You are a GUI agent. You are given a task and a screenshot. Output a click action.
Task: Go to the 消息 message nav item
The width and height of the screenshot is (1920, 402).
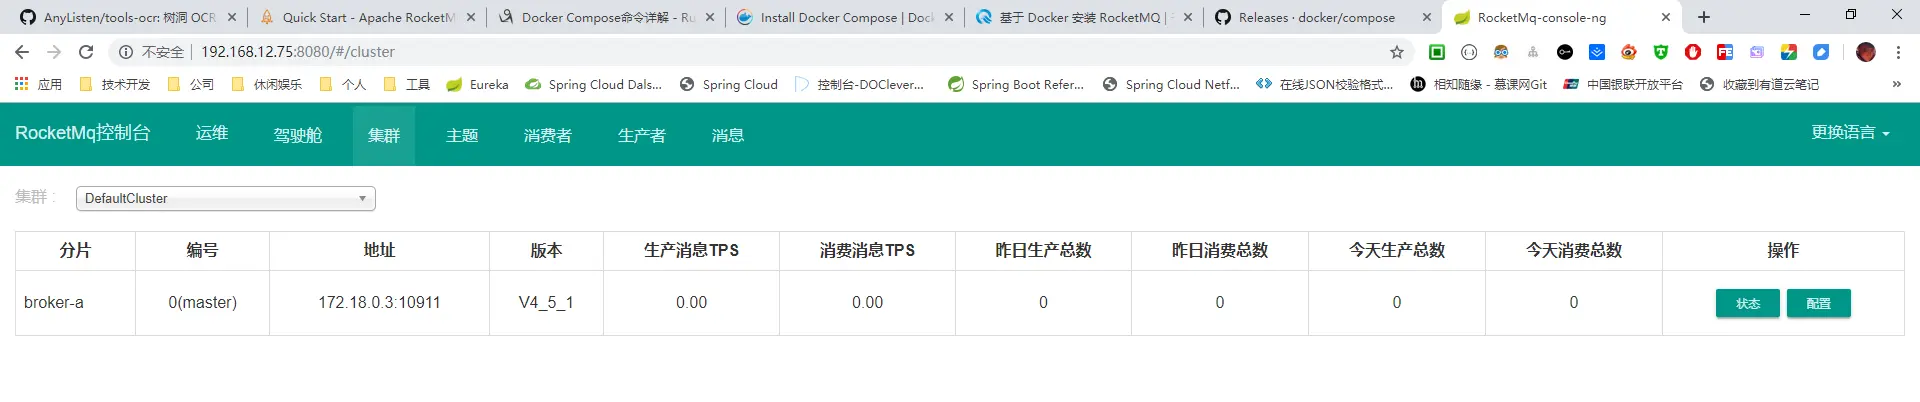click(728, 135)
